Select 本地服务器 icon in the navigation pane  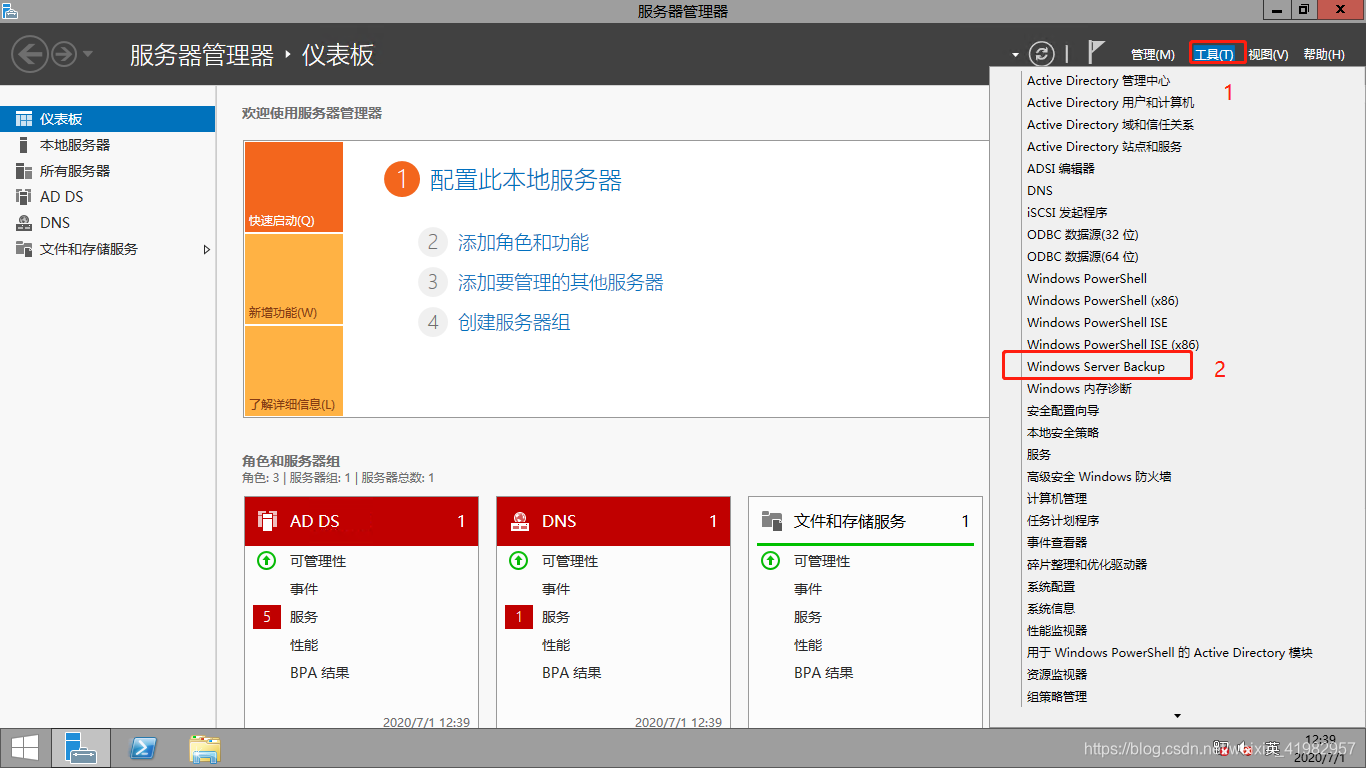(24, 145)
